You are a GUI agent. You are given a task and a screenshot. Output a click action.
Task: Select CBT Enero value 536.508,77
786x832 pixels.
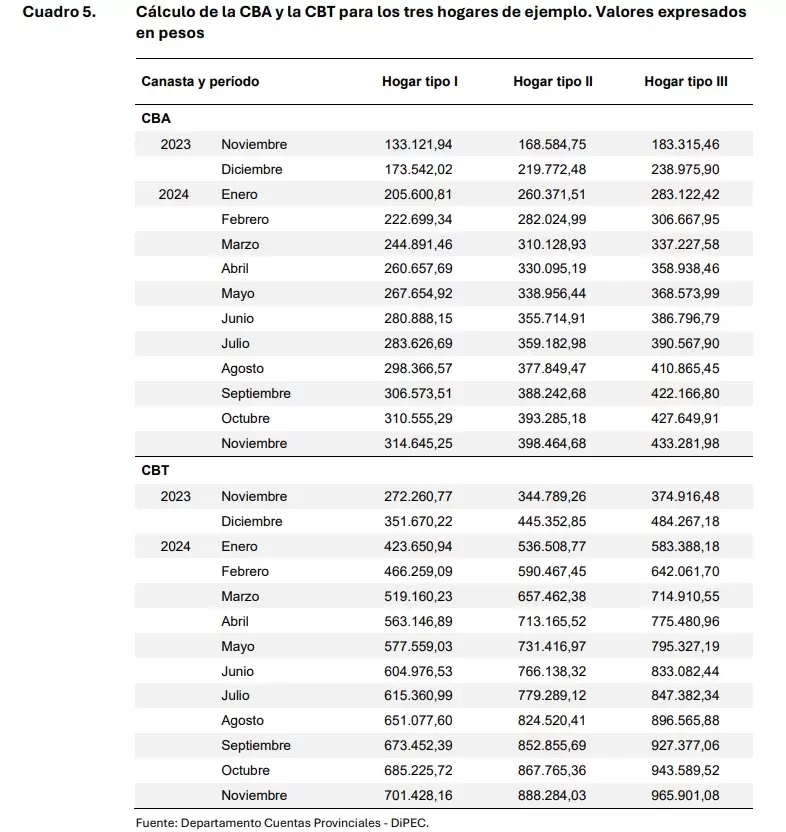[x=552, y=547]
